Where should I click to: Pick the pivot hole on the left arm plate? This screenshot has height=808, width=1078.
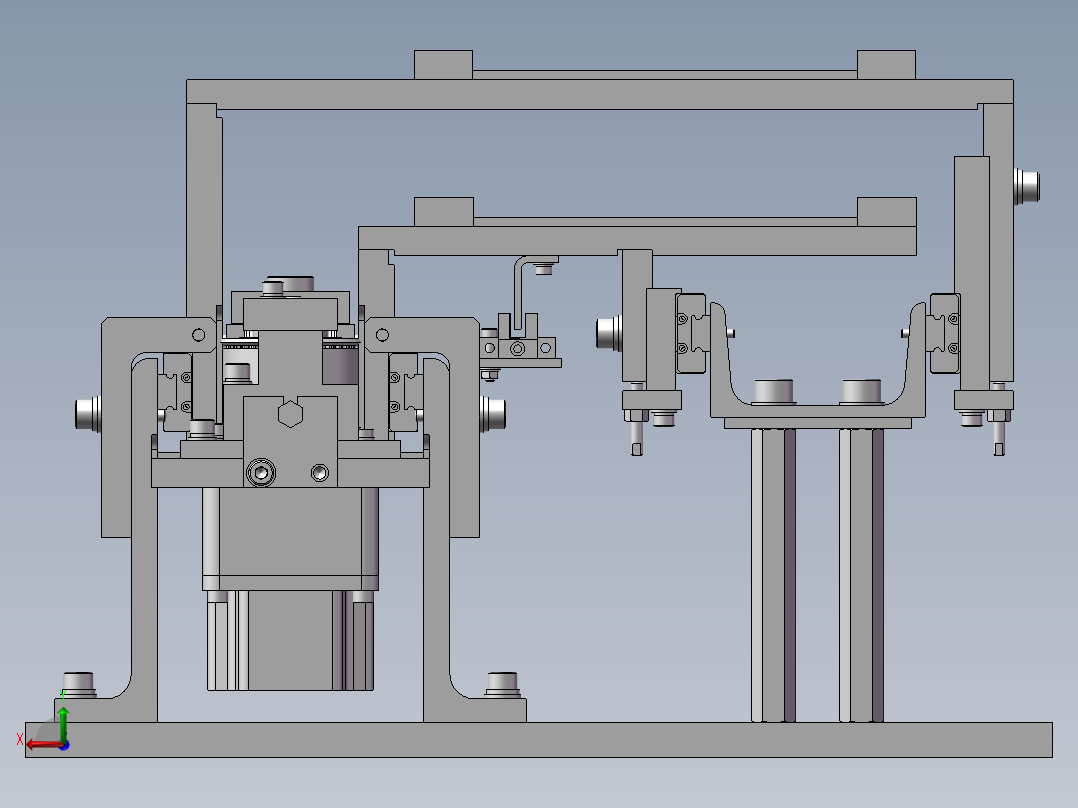pyautogui.click(x=199, y=335)
